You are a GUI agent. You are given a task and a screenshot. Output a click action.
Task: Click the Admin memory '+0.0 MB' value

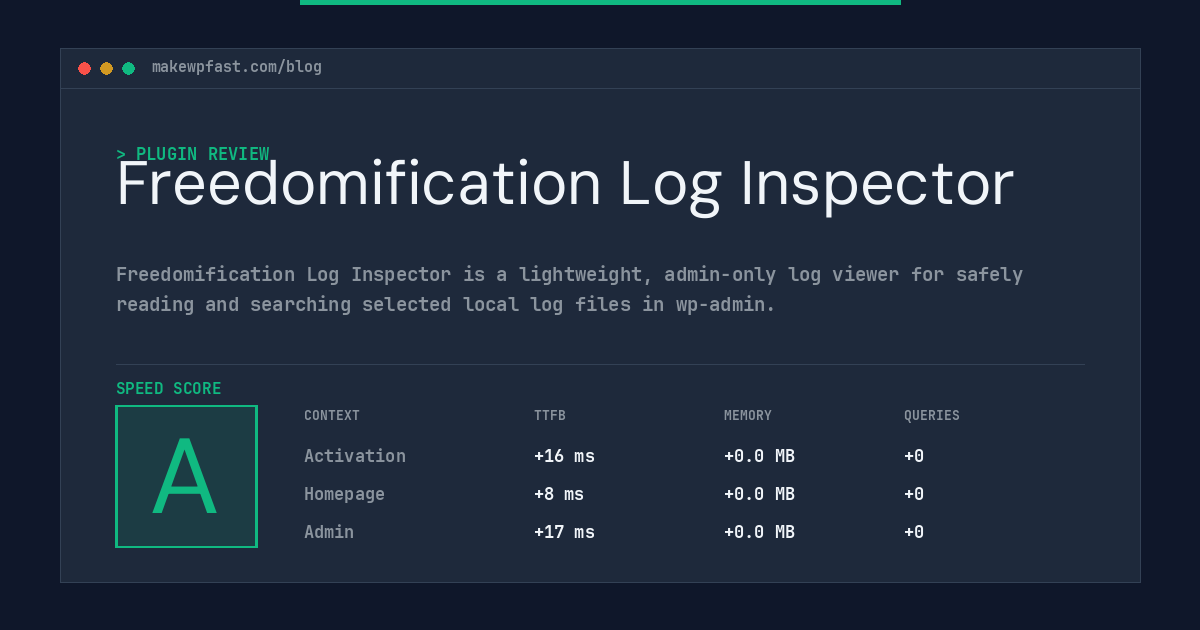[x=759, y=532]
